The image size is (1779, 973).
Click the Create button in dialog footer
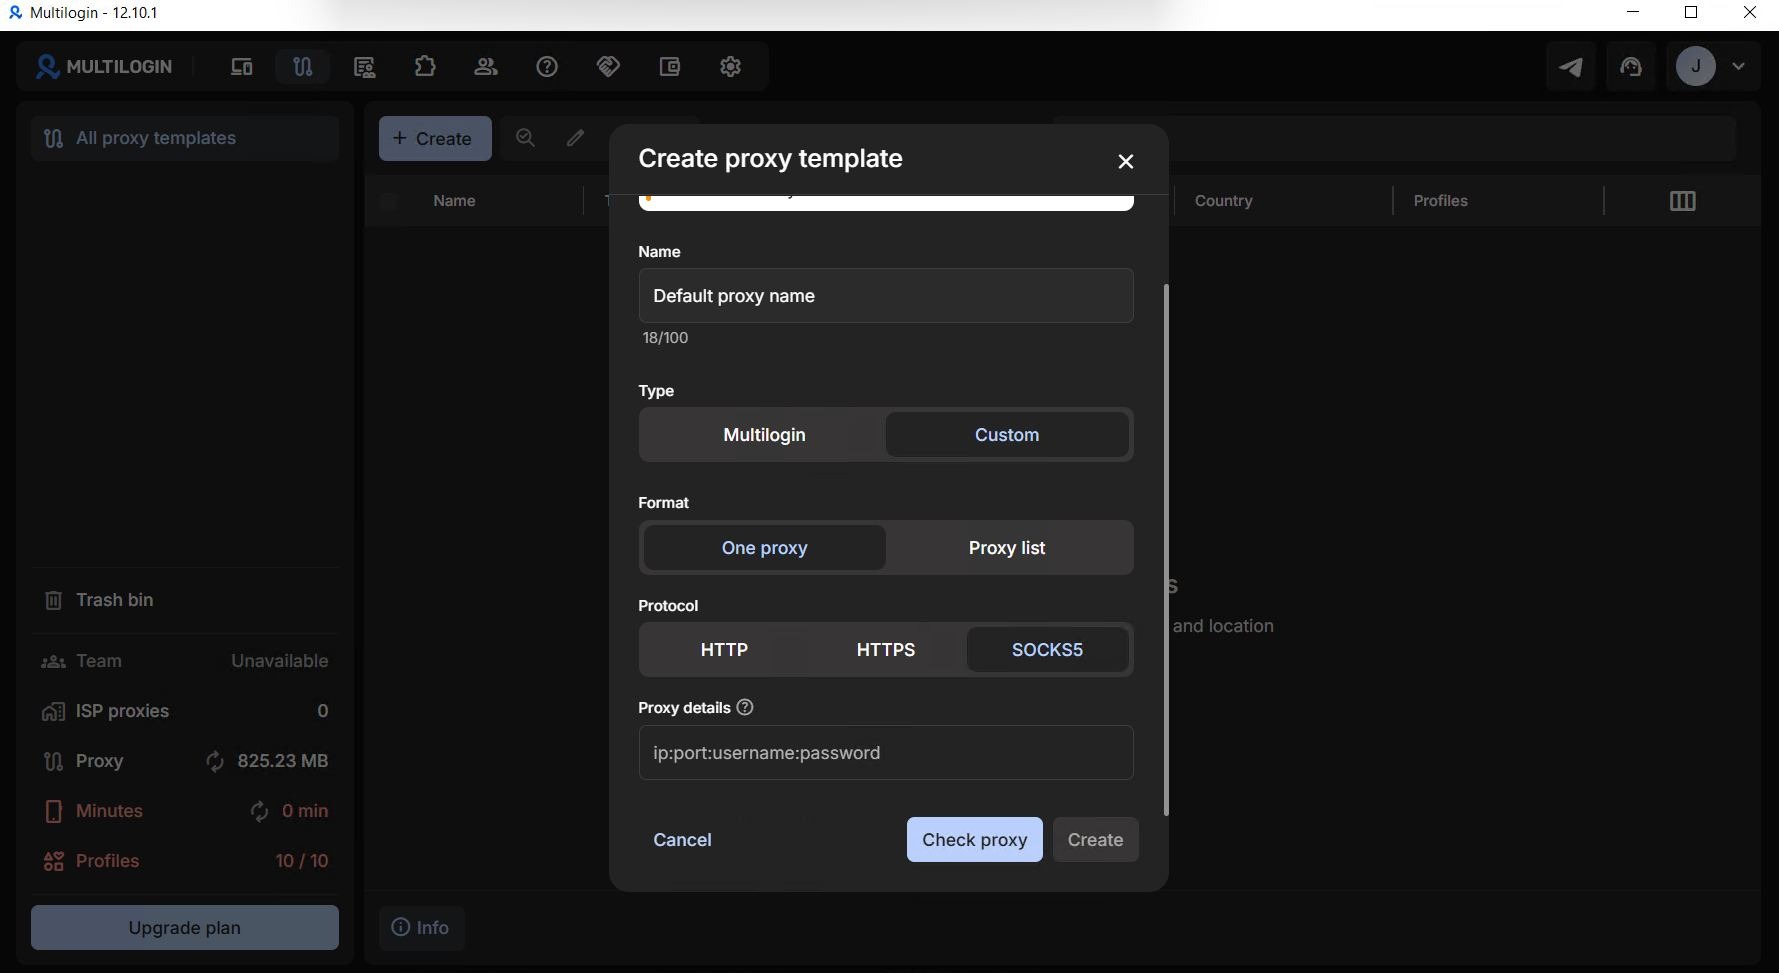[1095, 840]
